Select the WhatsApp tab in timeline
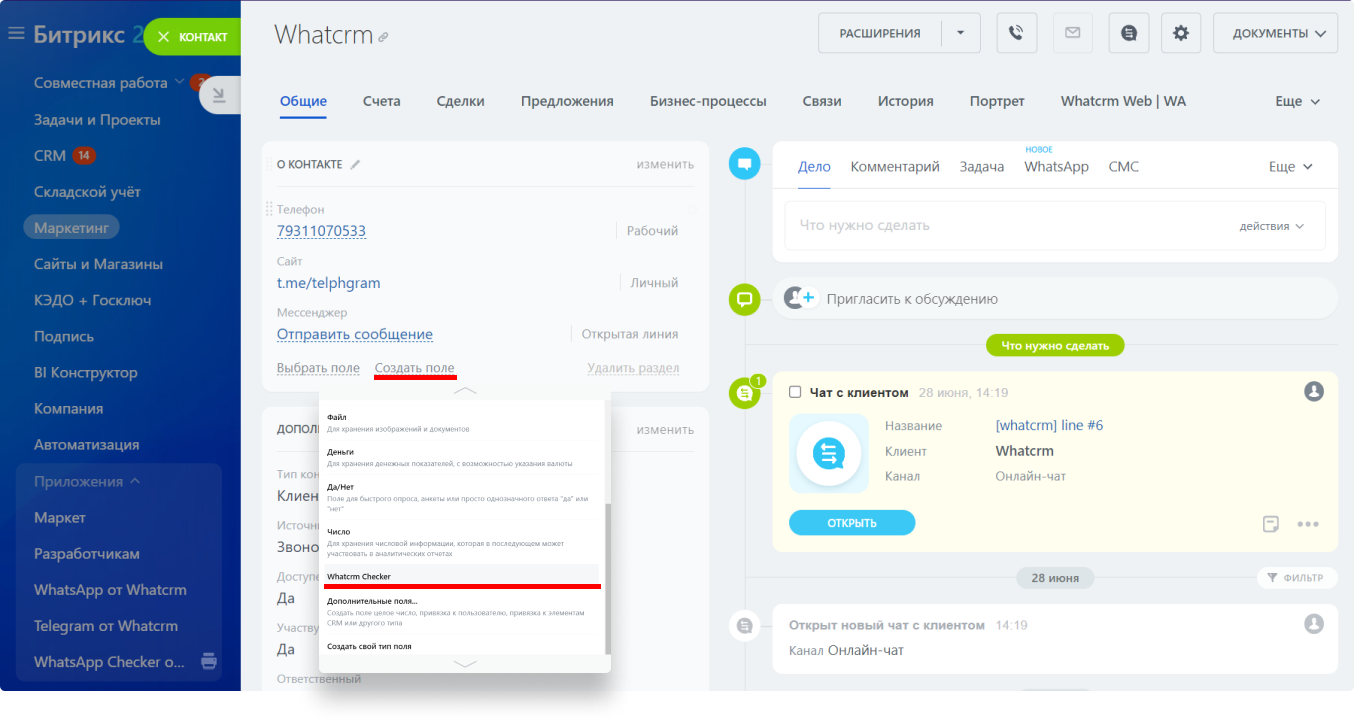The height and width of the screenshot is (723, 1354). tap(1056, 167)
